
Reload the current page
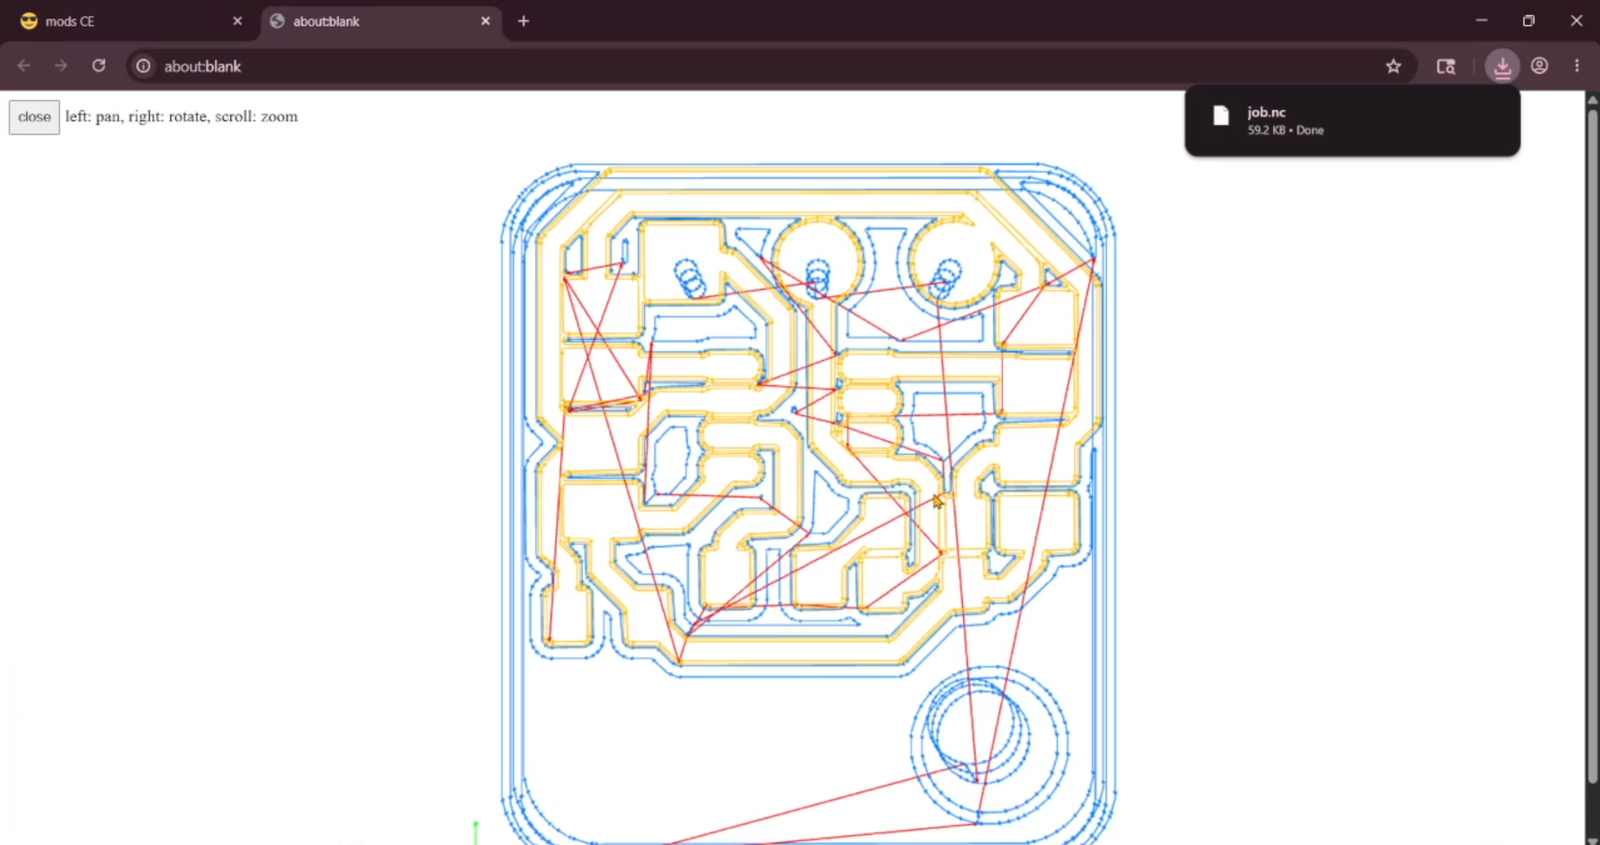pyautogui.click(x=98, y=66)
